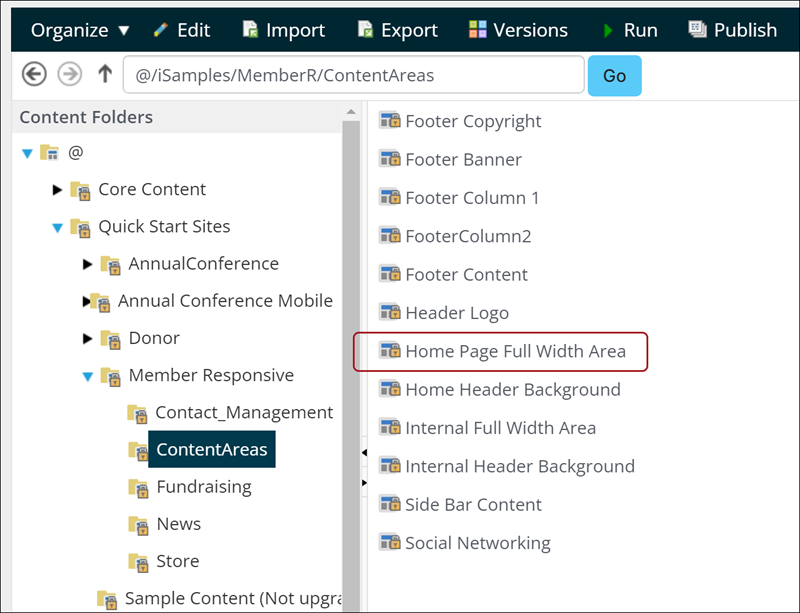Open Home Header Background item
Viewport: 800px width, 613px height.
(x=513, y=390)
